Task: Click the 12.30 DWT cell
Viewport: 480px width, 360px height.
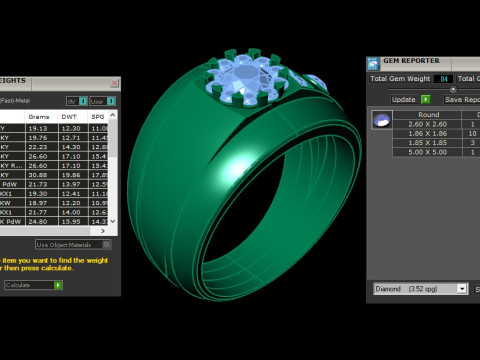Action: tap(73, 128)
